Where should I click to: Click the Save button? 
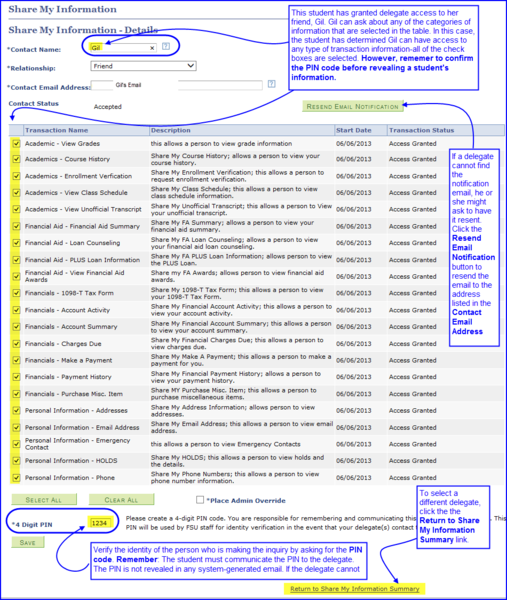tap(28, 542)
